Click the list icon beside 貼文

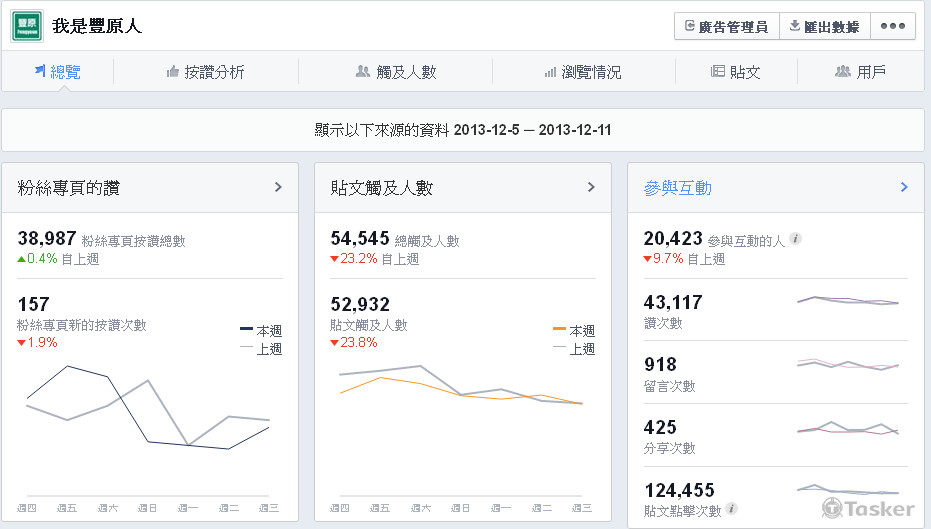tap(718, 71)
